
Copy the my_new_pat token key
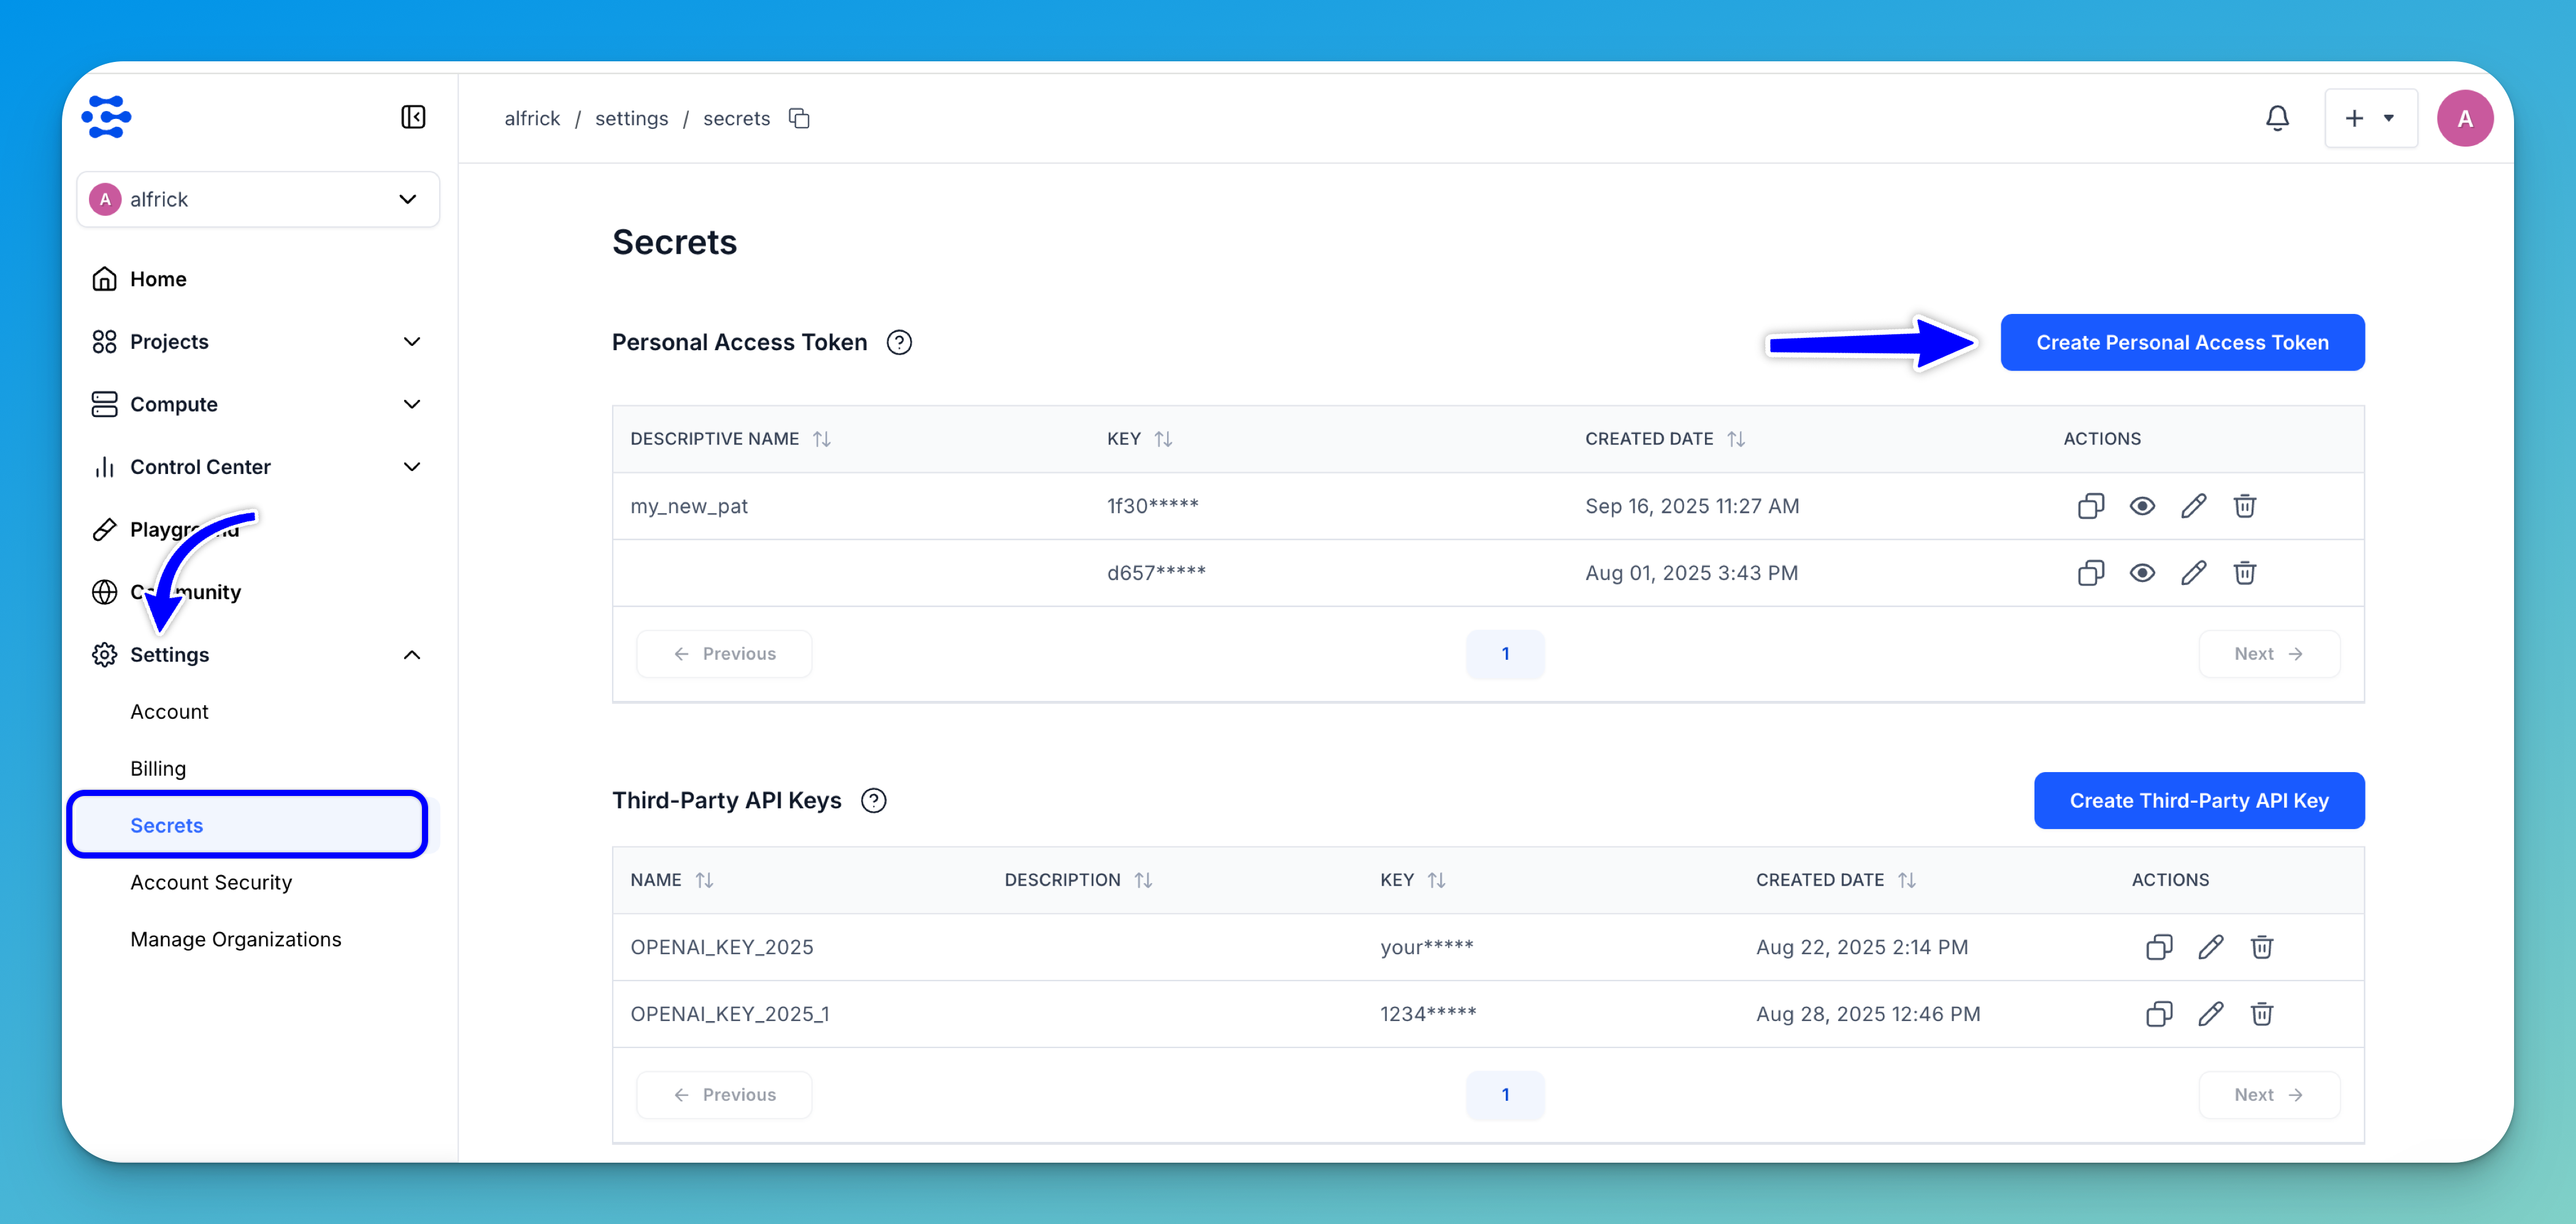tap(2090, 506)
